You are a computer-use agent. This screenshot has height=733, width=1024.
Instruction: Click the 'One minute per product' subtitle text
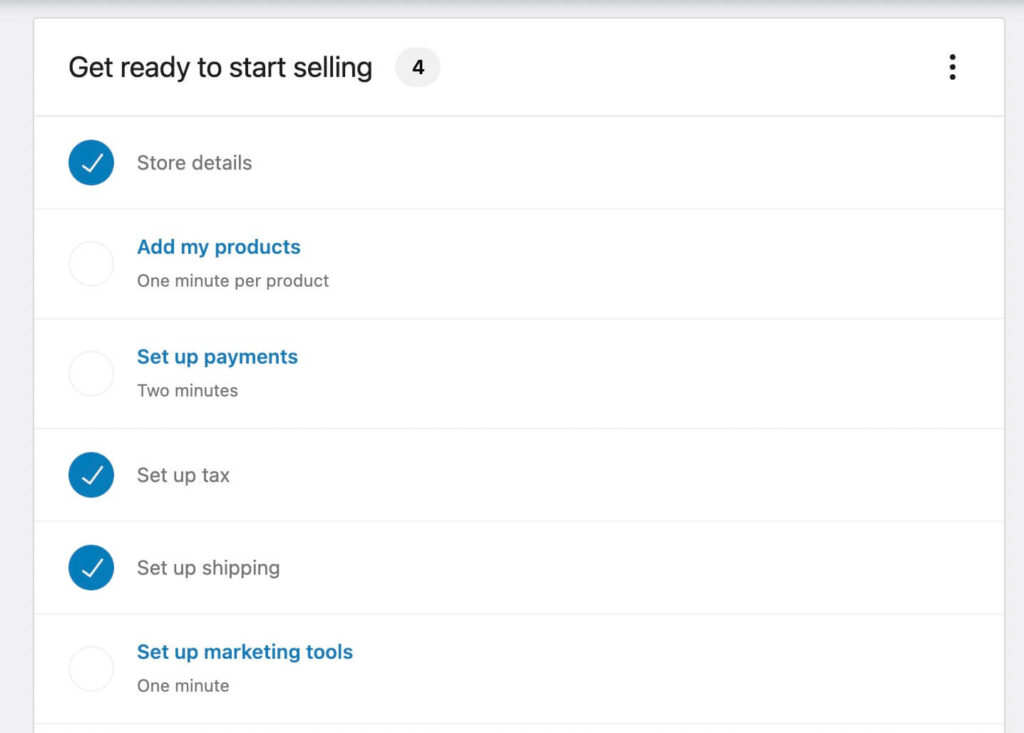(x=232, y=281)
